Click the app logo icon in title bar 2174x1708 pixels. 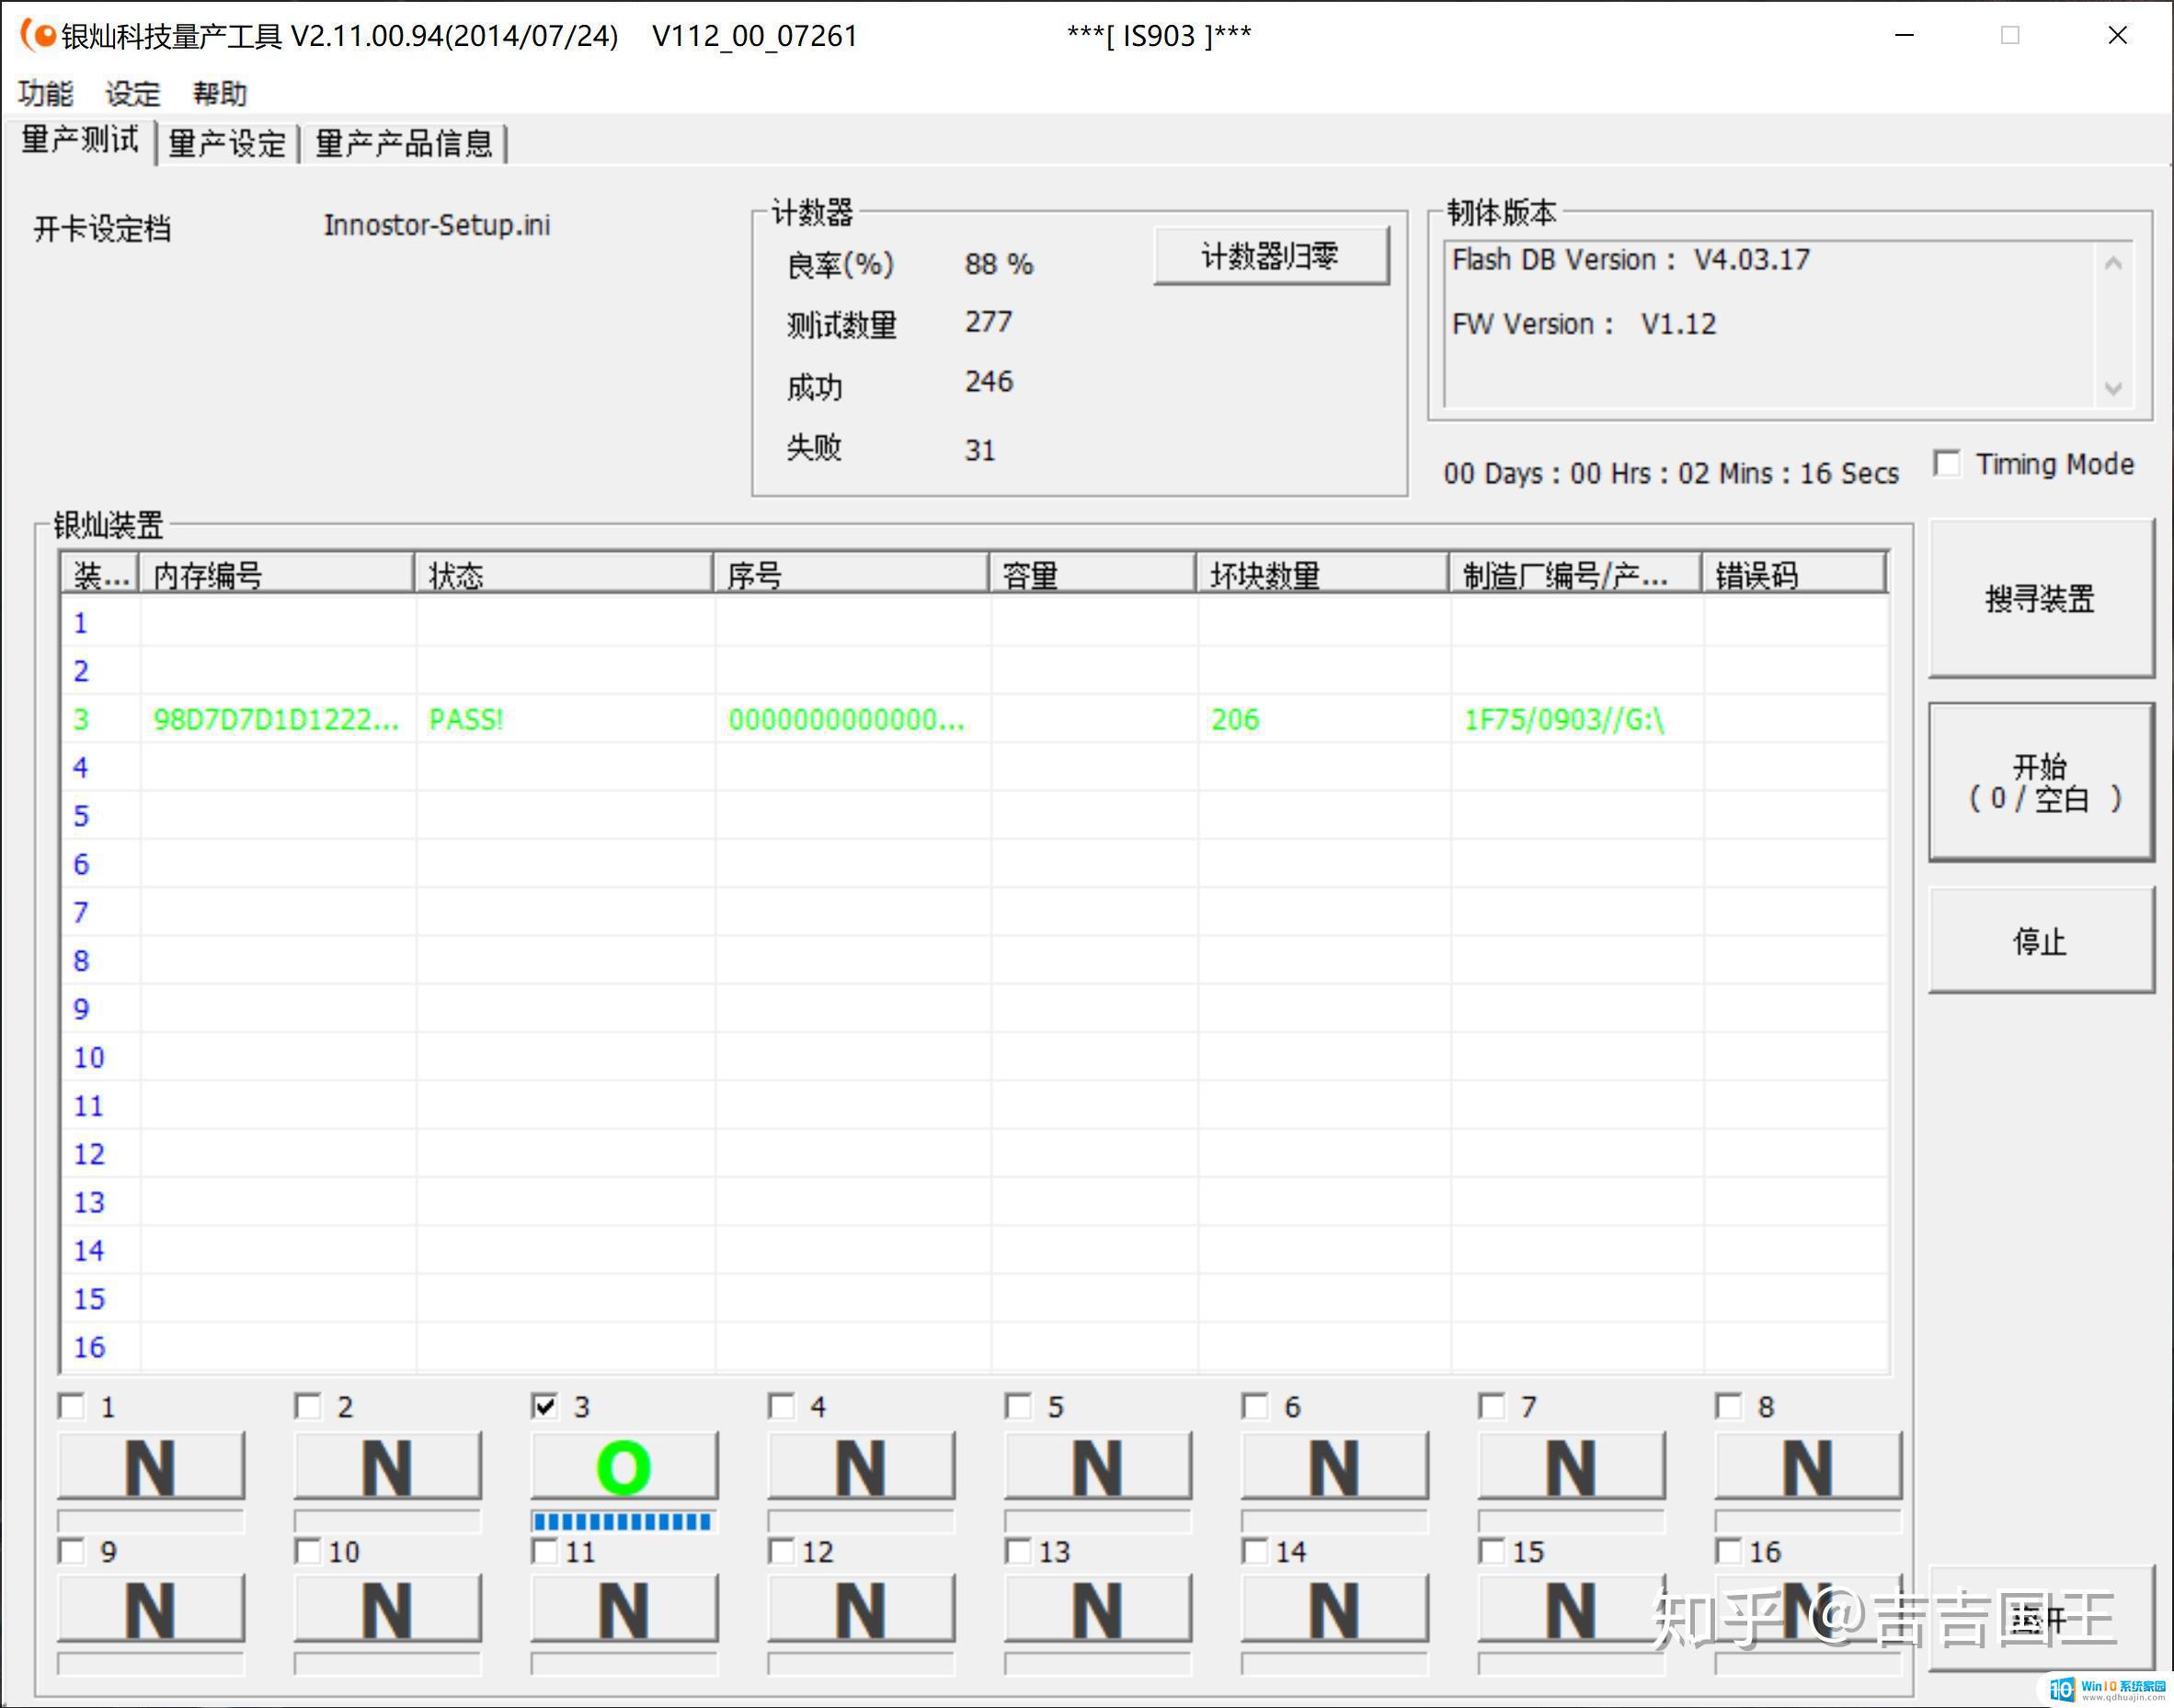pos(39,35)
